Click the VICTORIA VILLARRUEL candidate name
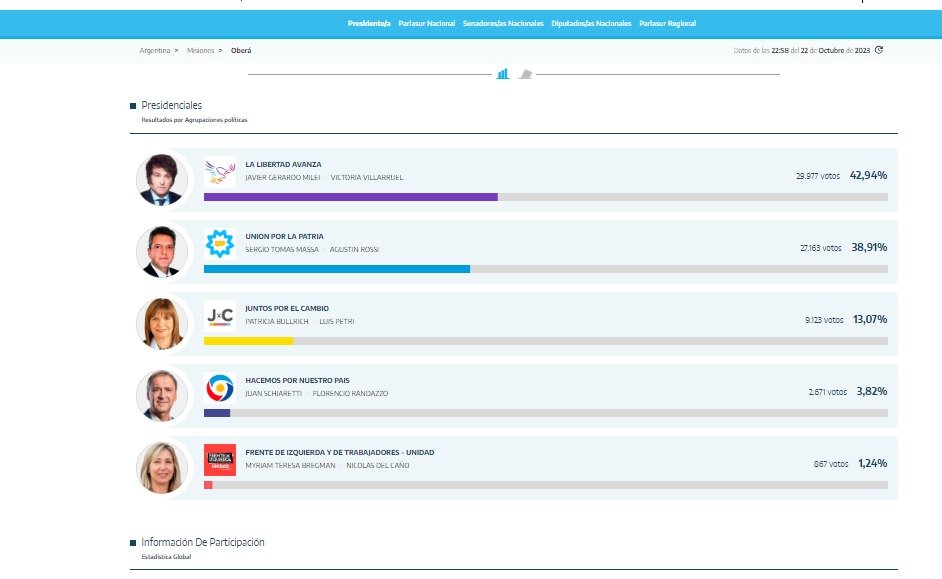The width and height of the screenshot is (942, 579). 366,178
